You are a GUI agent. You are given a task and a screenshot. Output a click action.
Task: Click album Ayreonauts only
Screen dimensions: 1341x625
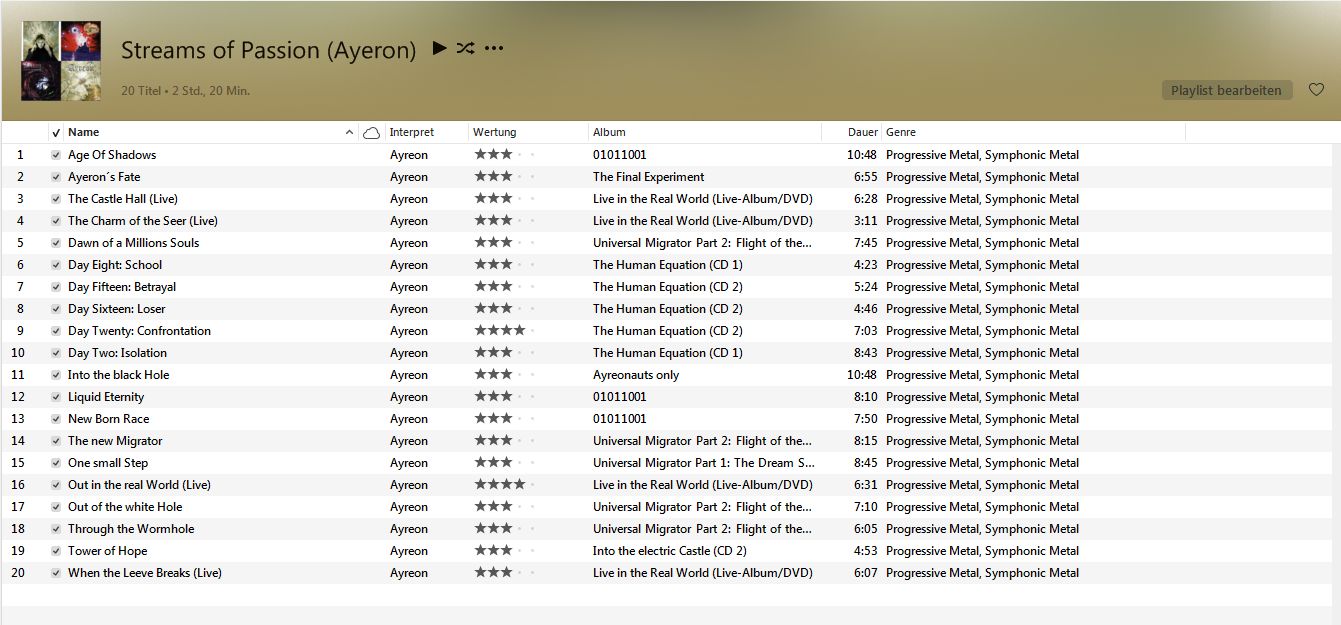(636, 375)
